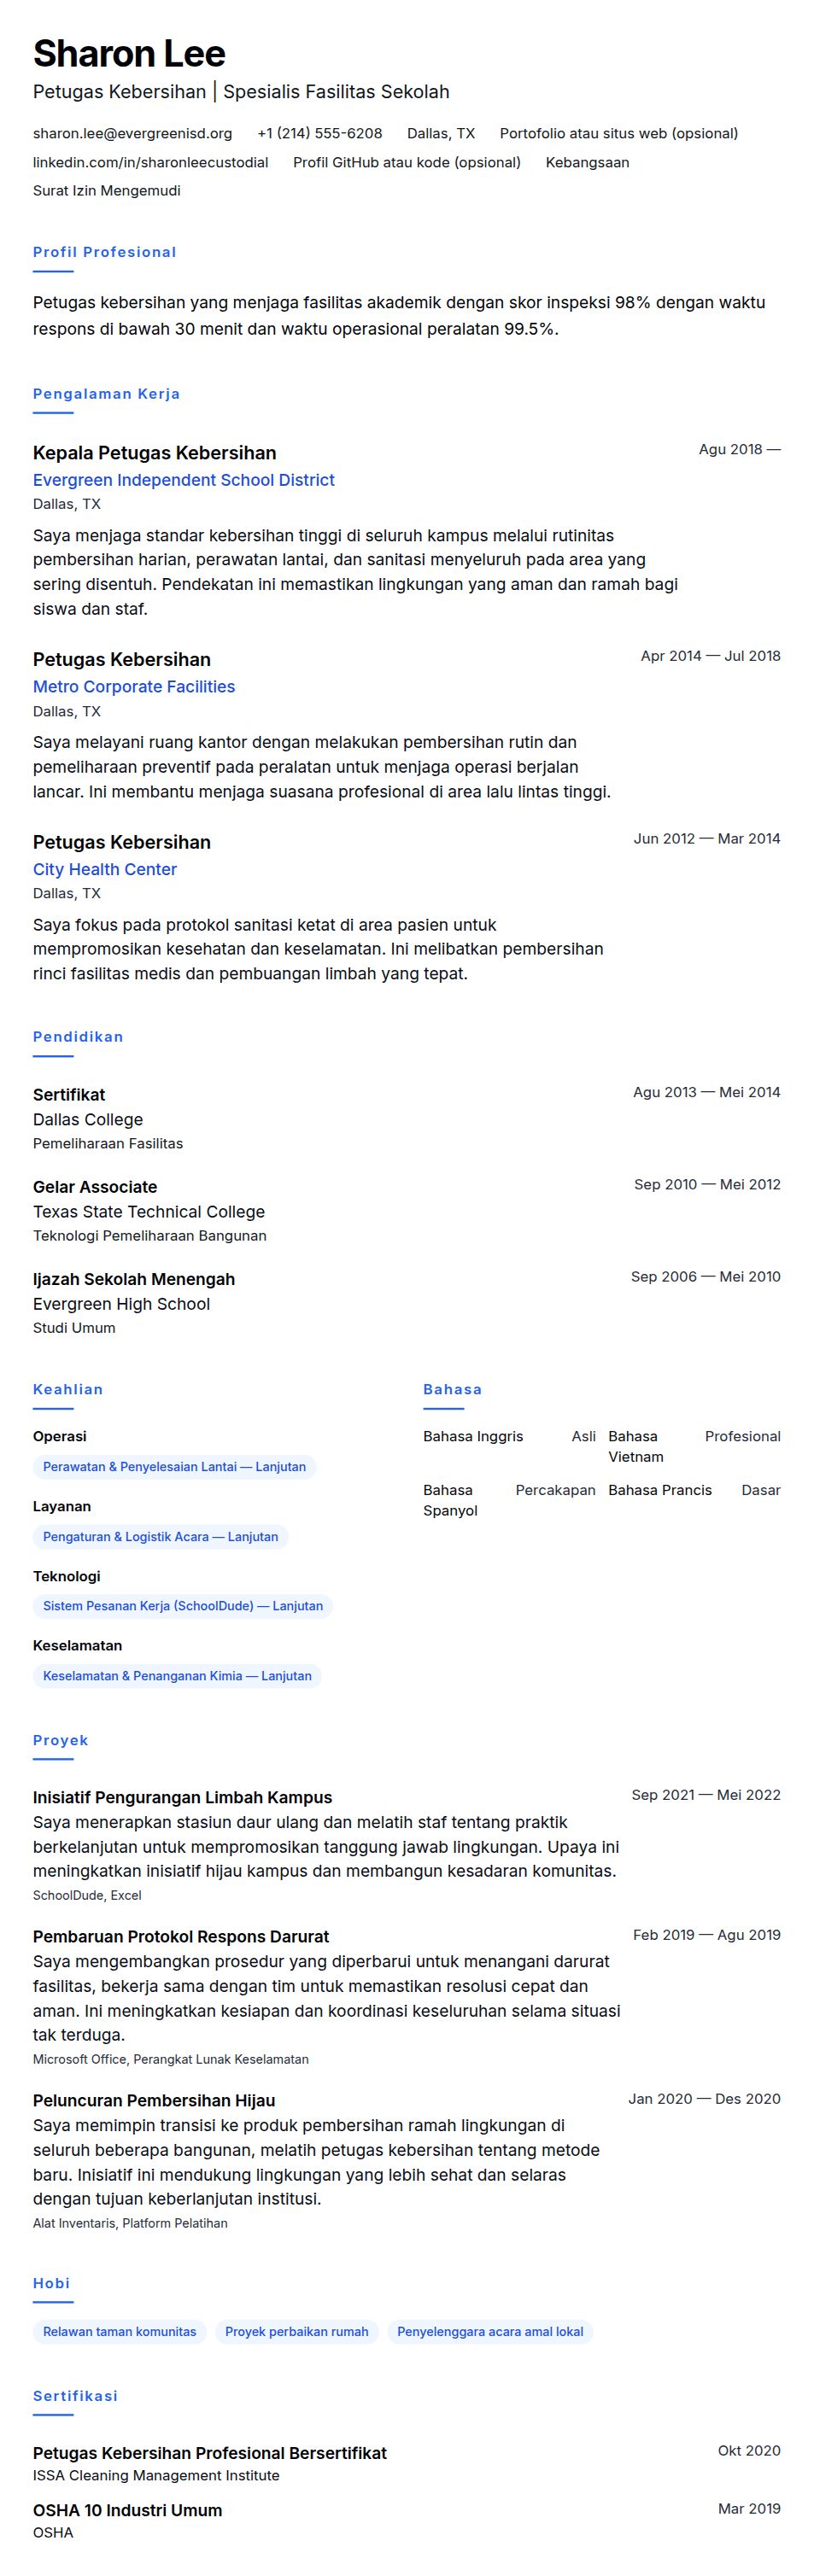This screenshot has width=814, height=2576.
Task: Open City Health Center link
Action: click(105, 869)
